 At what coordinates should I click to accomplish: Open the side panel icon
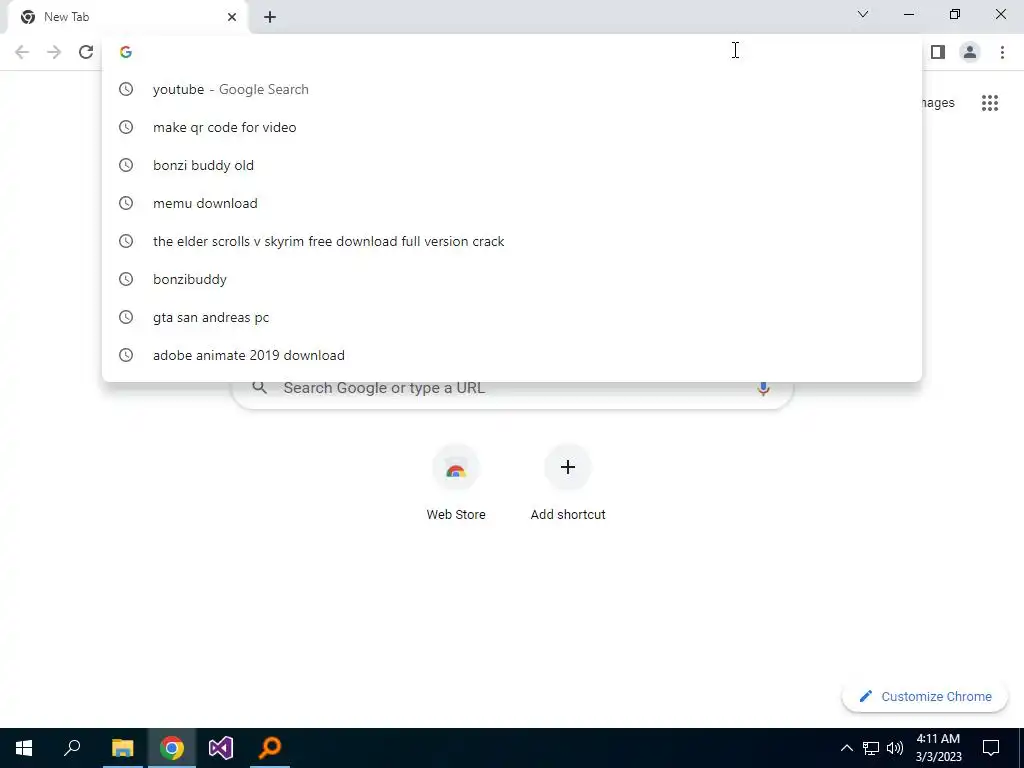tap(938, 52)
